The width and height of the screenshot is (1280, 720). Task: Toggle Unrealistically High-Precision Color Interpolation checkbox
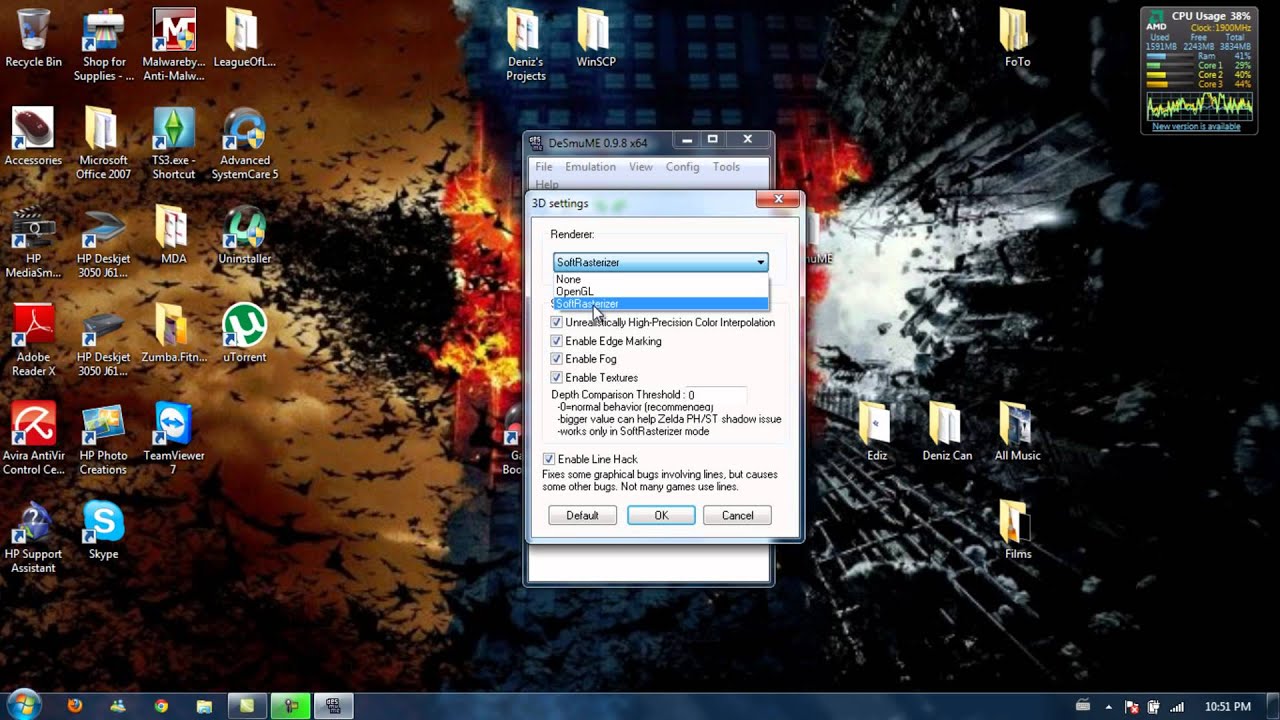pyautogui.click(x=557, y=322)
